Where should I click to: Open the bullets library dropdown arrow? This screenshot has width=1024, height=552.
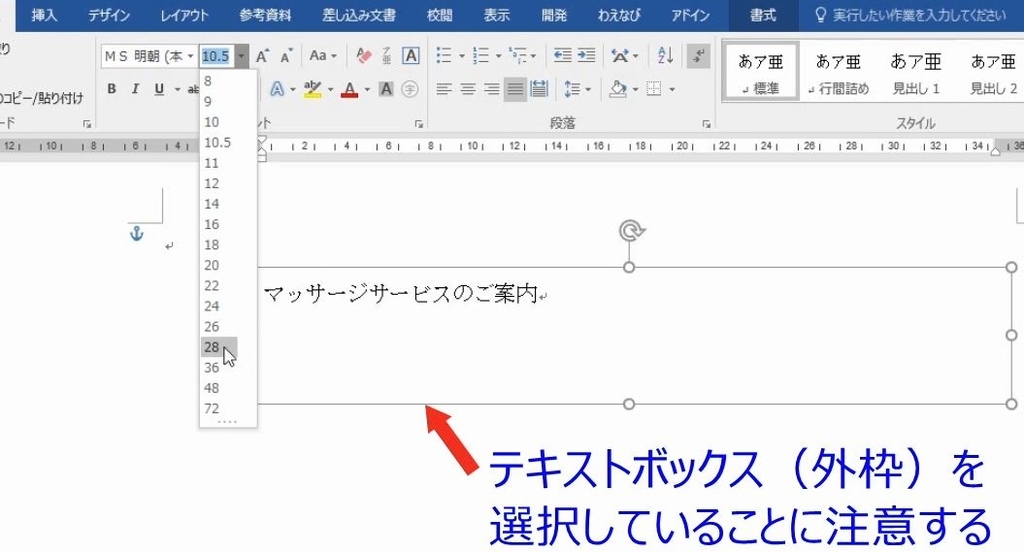(462, 56)
